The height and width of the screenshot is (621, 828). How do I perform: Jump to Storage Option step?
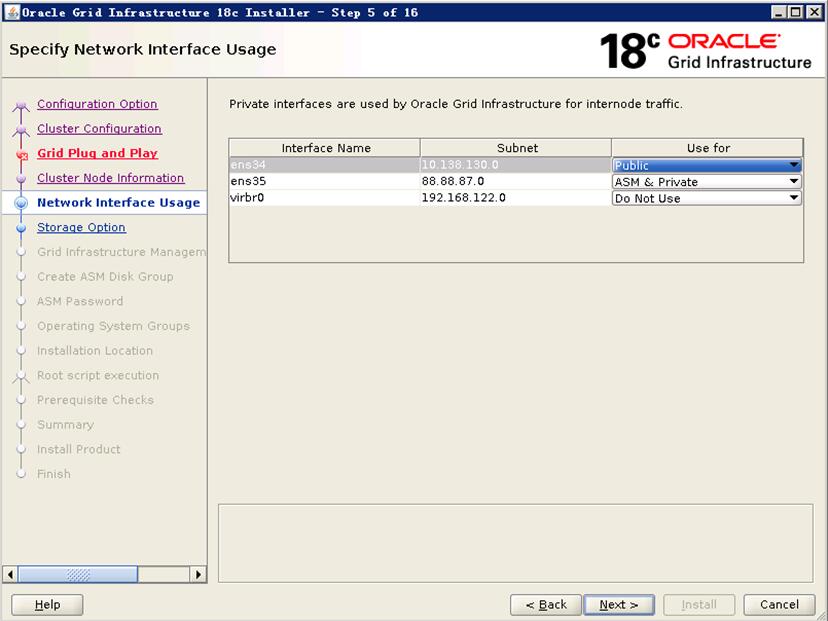coord(81,228)
